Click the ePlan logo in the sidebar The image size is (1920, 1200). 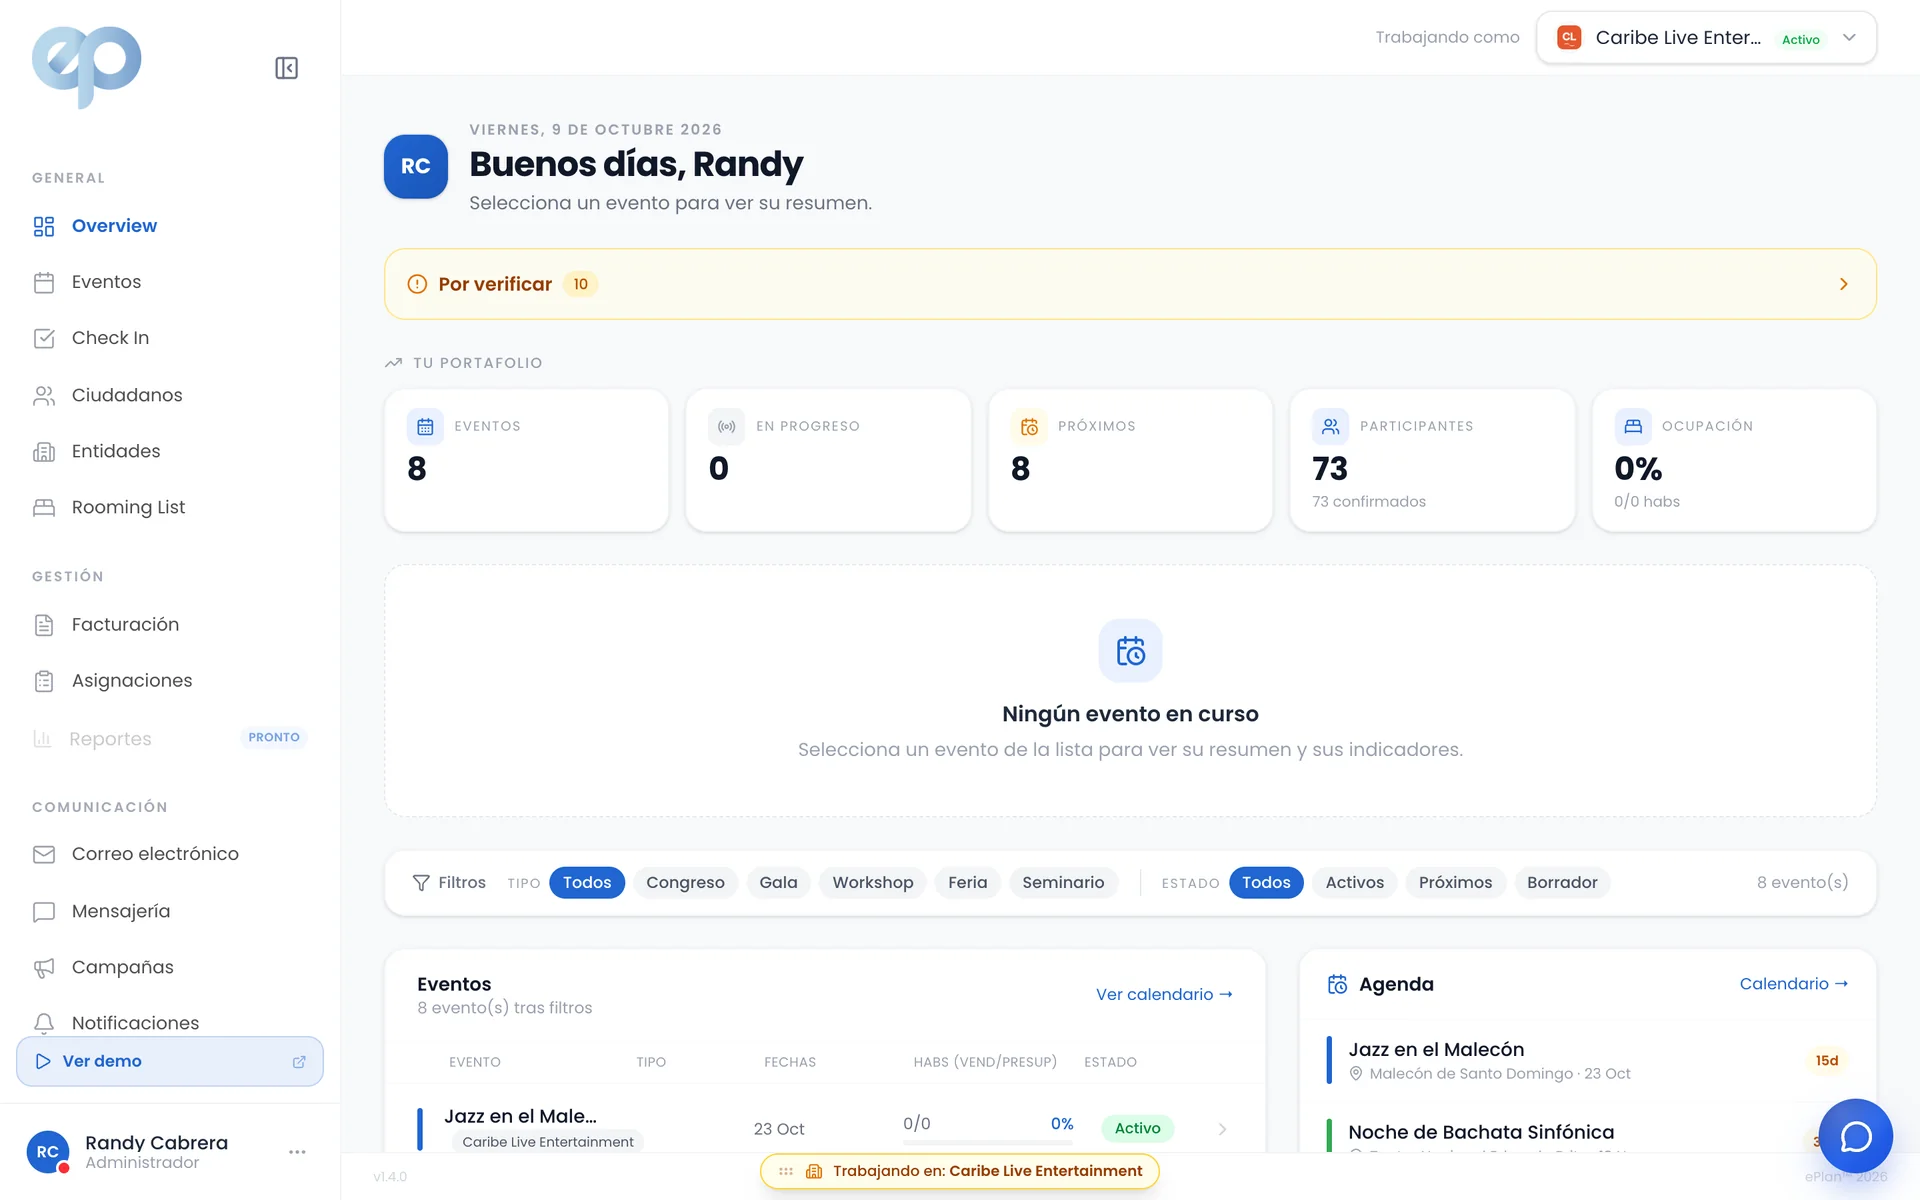[x=87, y=66]
